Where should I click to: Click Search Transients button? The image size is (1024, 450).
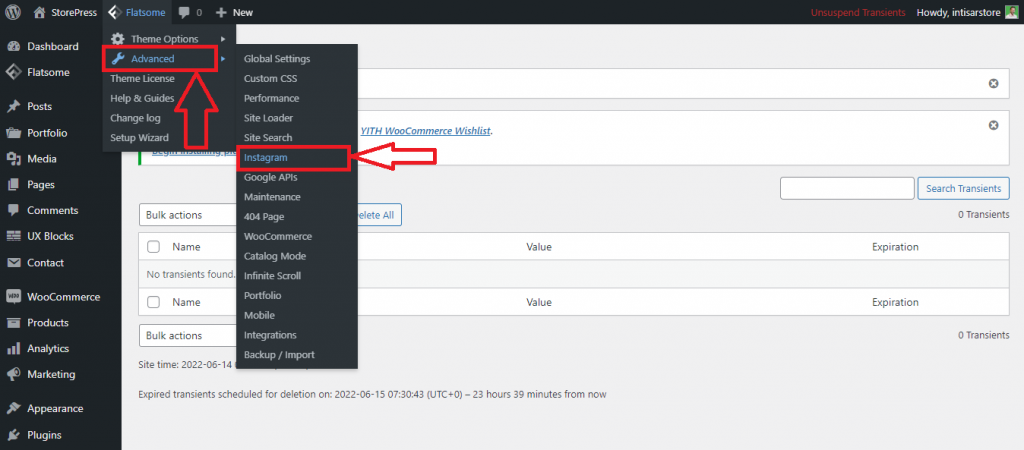963,188
